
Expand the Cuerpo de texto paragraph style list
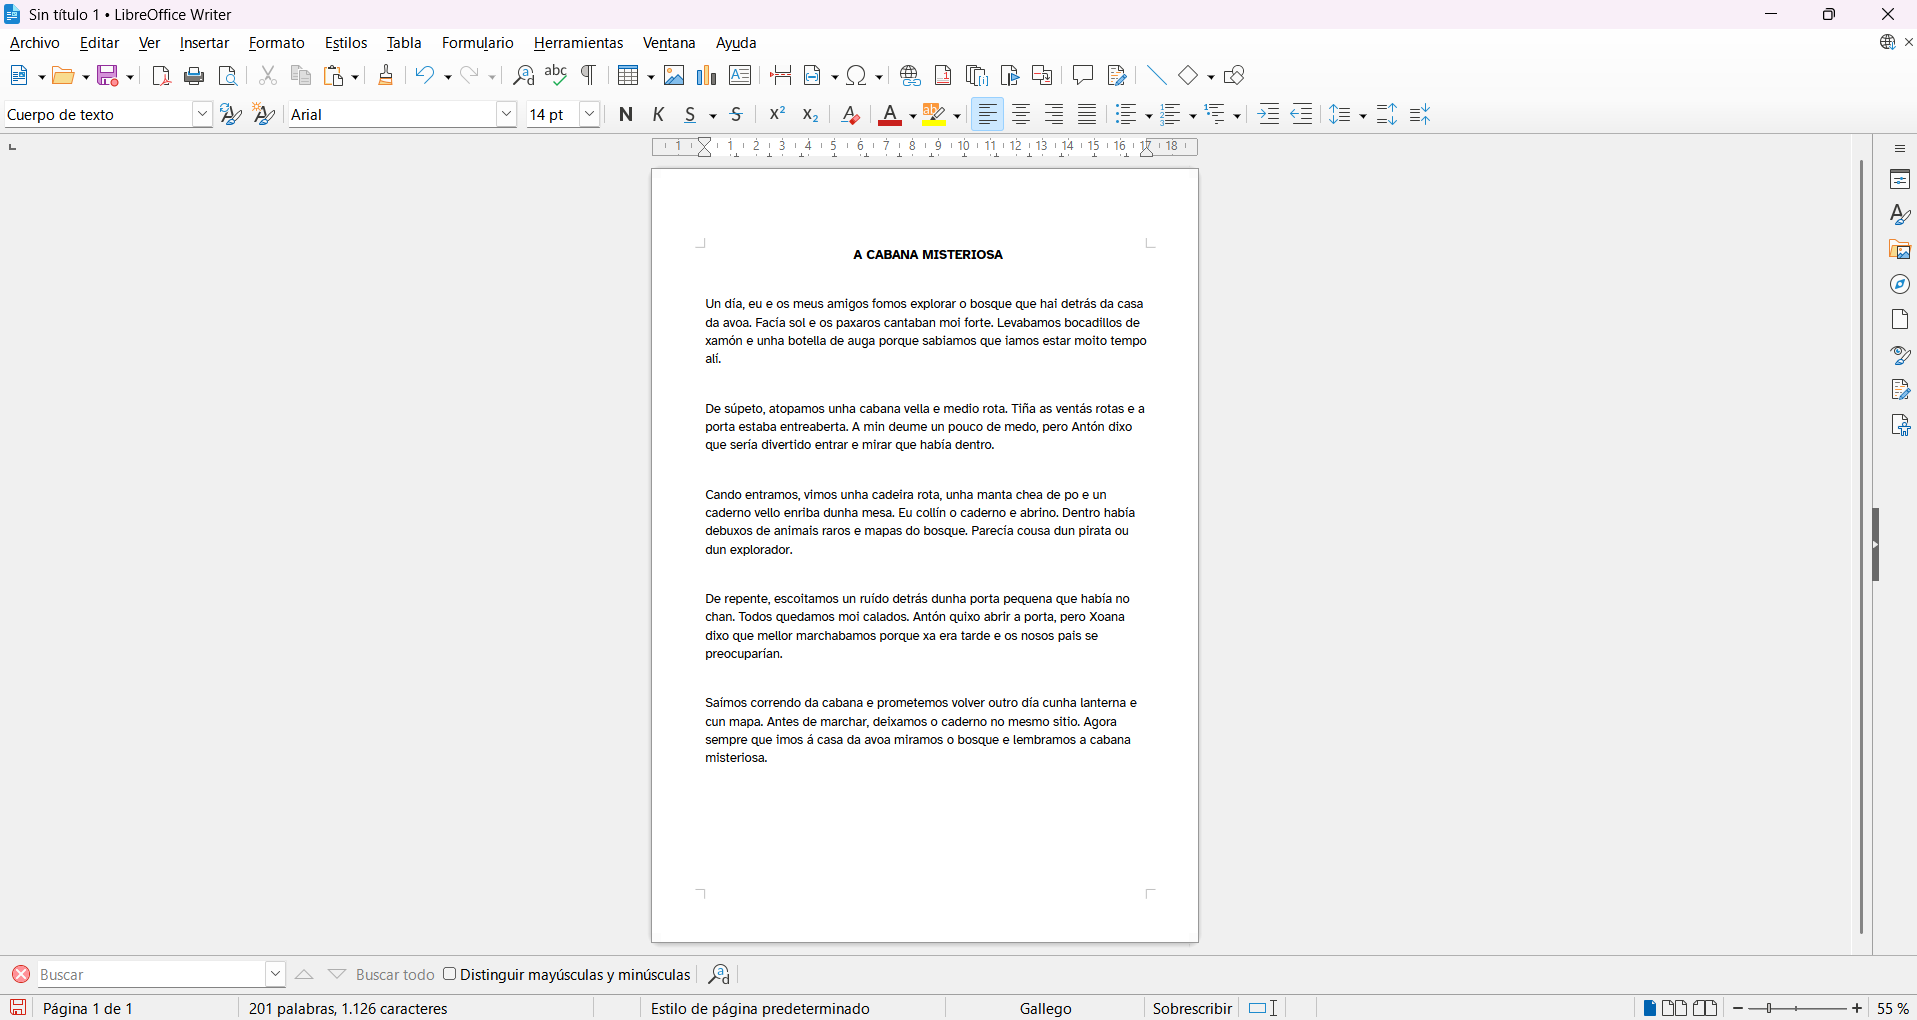coord(202,115)
